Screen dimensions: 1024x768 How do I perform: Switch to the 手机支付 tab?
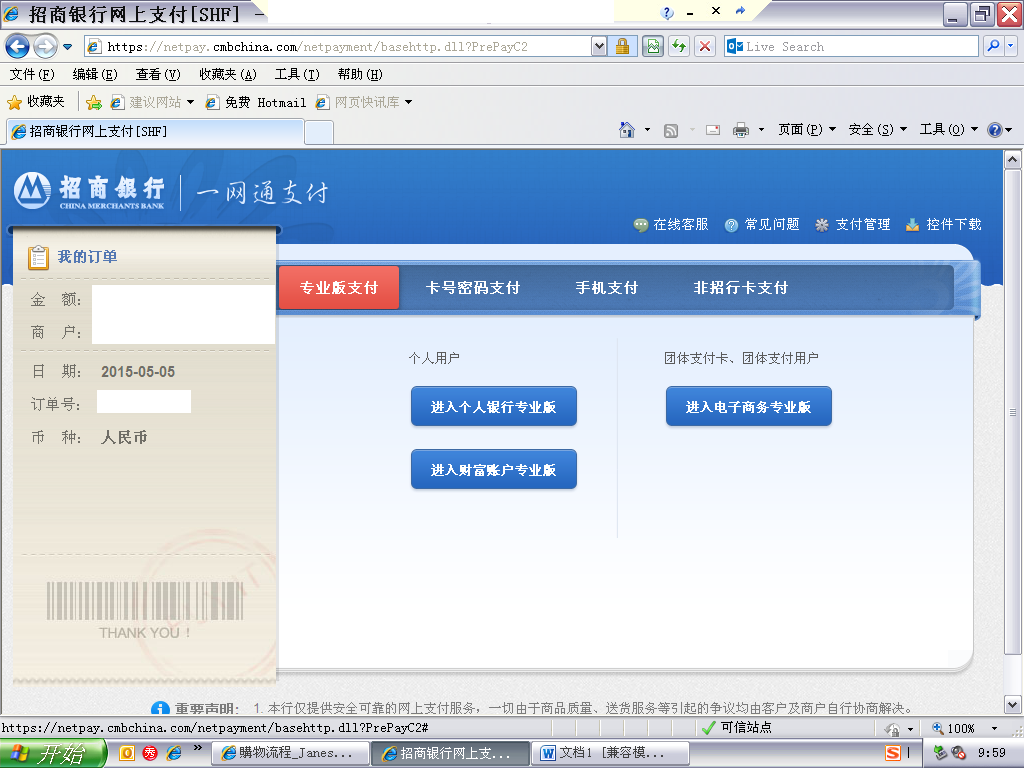pos(607,288)
